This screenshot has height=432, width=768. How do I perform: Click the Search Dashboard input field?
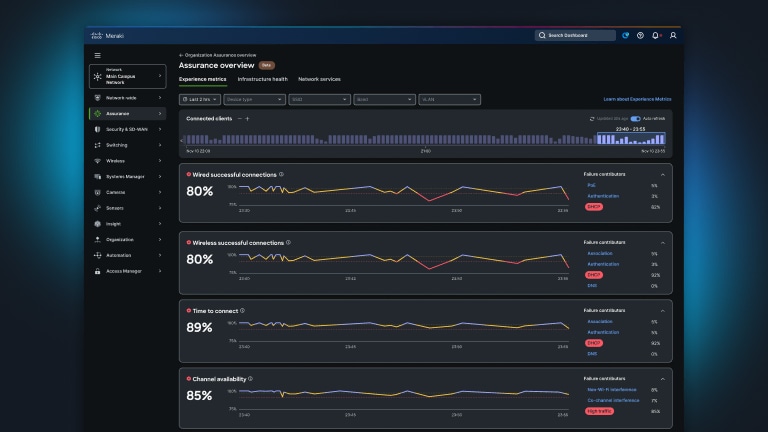point(575,35)
